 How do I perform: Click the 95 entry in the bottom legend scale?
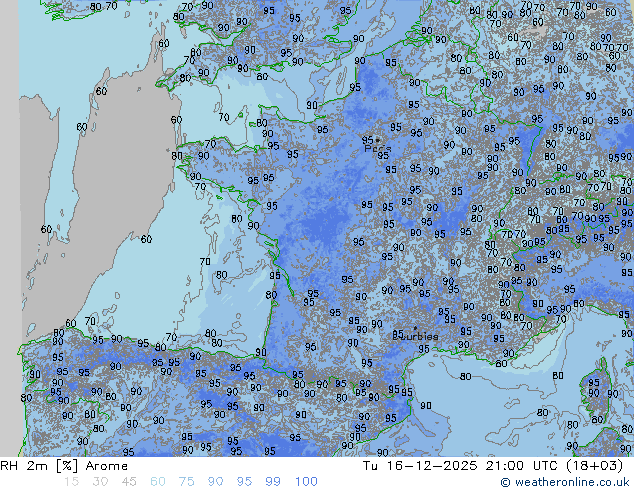244,482
